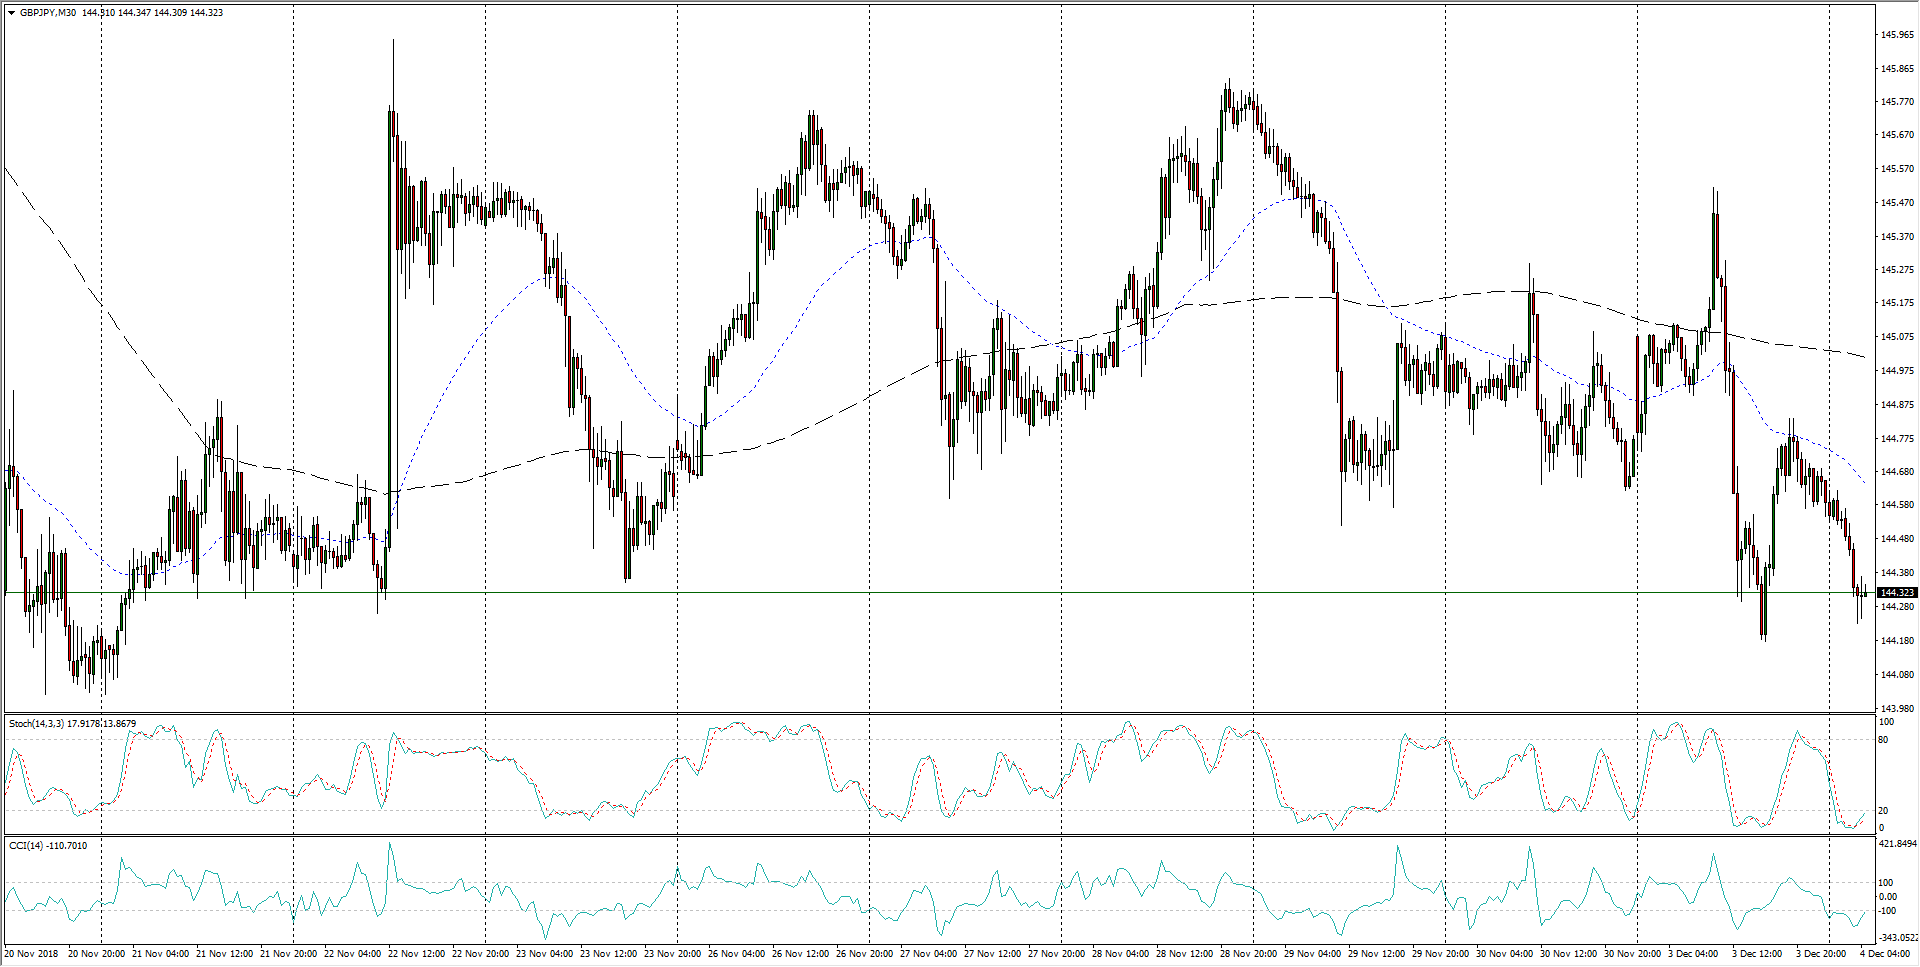The width and height of the screenshot is (1920, 967).
Task: Click the 3 Dec 04:00 time label
Action: pos(1692,954)
